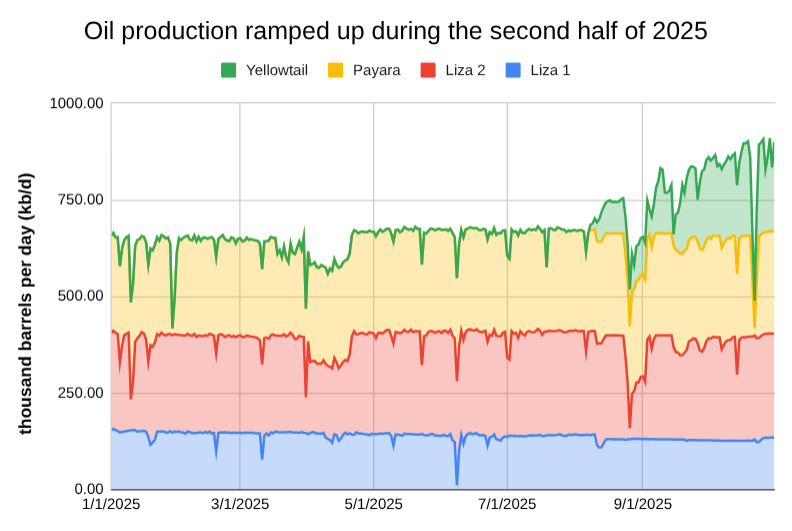Viewport: 792px width, 531px height.
Task: Click the 250.00 y-axis label
Action: (80, 393)
